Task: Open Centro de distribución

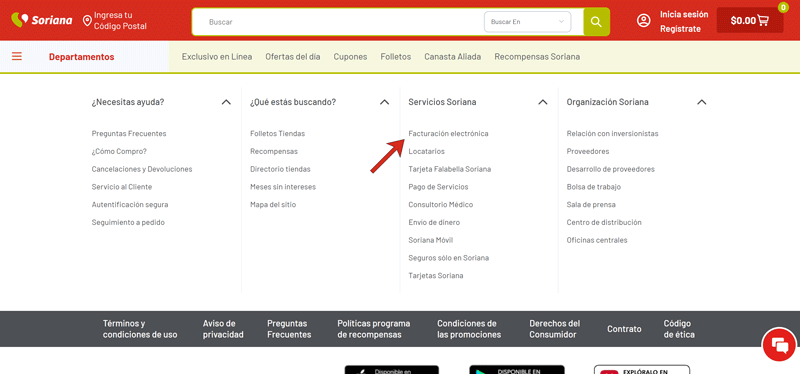Action: [x=604, y=222]
